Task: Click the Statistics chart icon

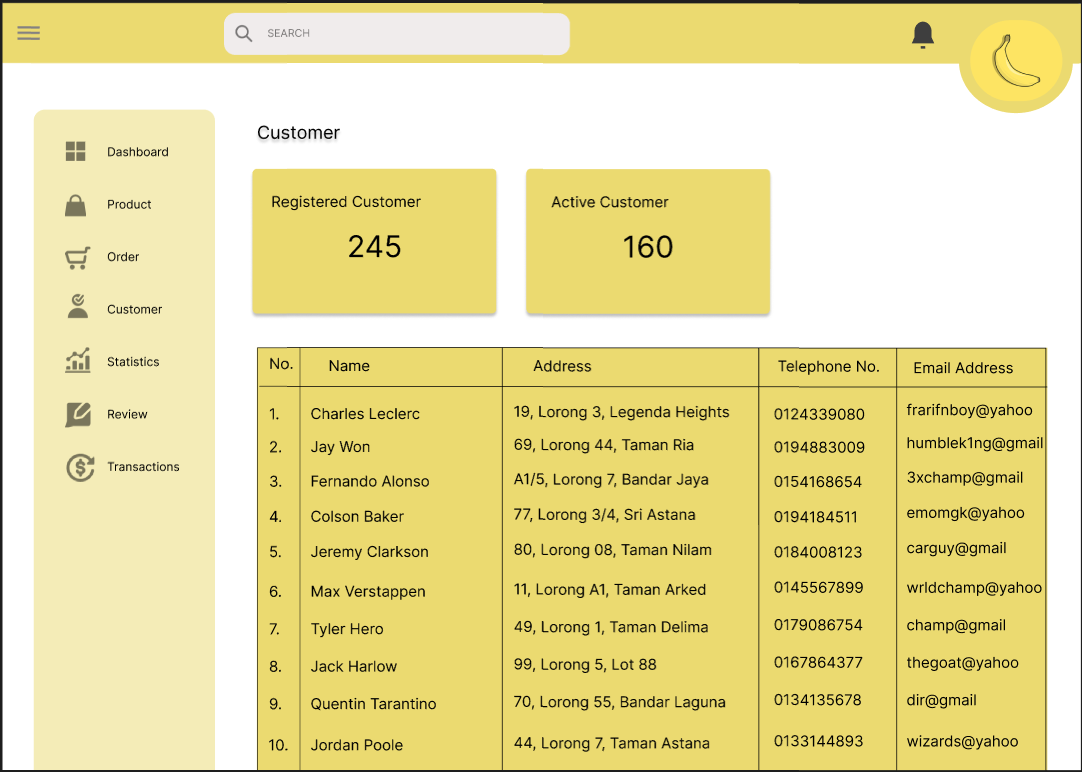Action: (x=77, y=361)
